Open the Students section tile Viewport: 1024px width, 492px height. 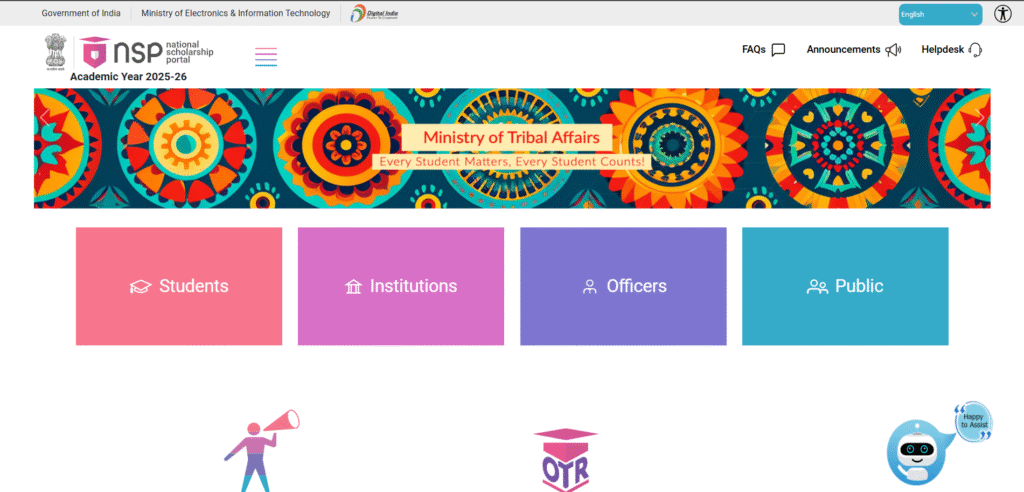click(179, 286)
